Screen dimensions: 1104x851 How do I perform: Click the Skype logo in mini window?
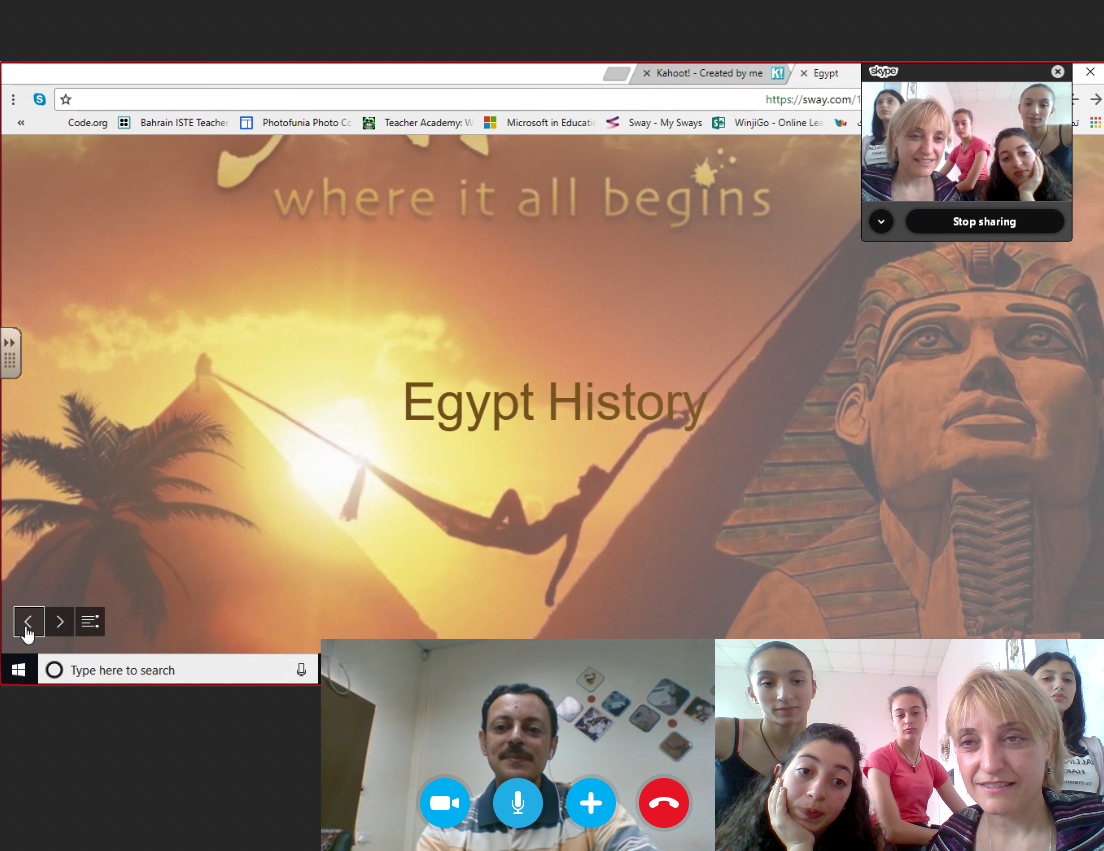point(883,71)
